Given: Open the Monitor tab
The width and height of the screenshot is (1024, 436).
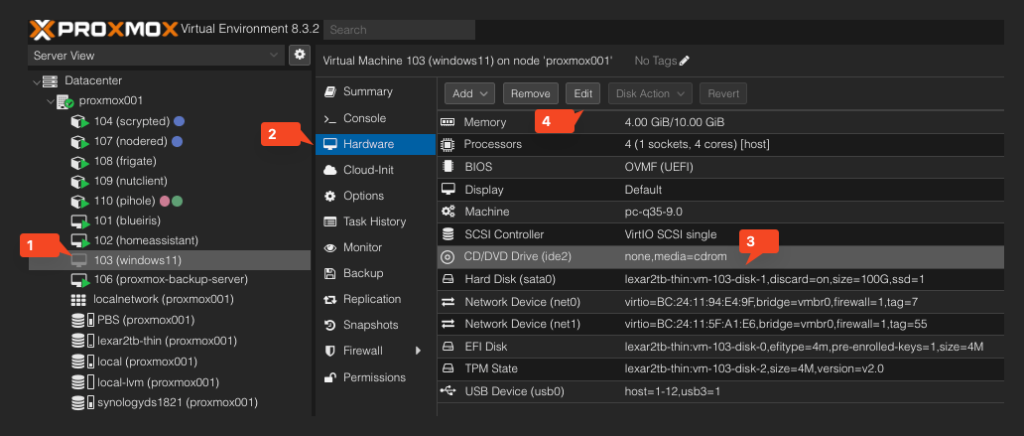Looking at the screenshot, I should pos(376,247).
